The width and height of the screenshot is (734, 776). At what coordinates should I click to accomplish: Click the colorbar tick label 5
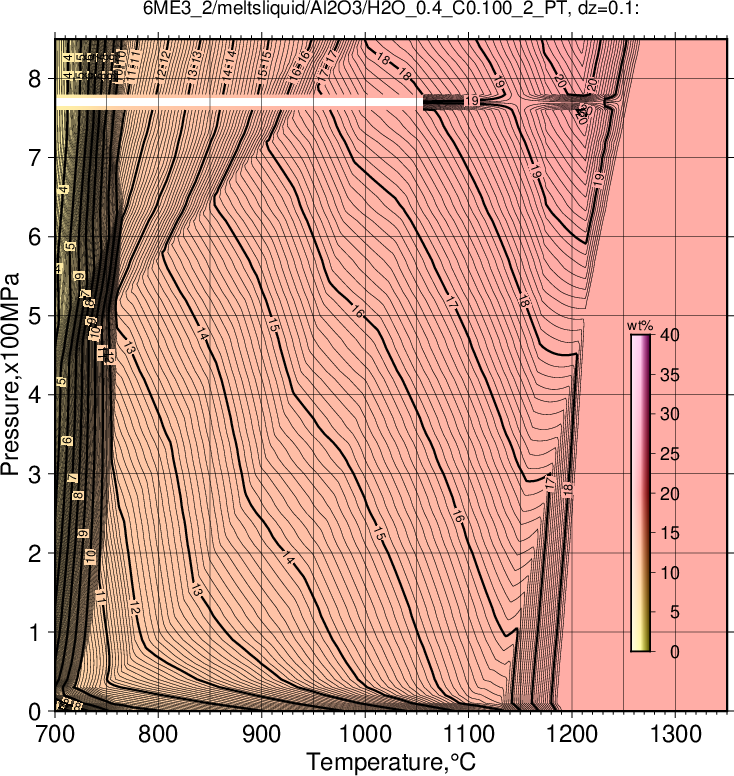(x=675, y=612)
